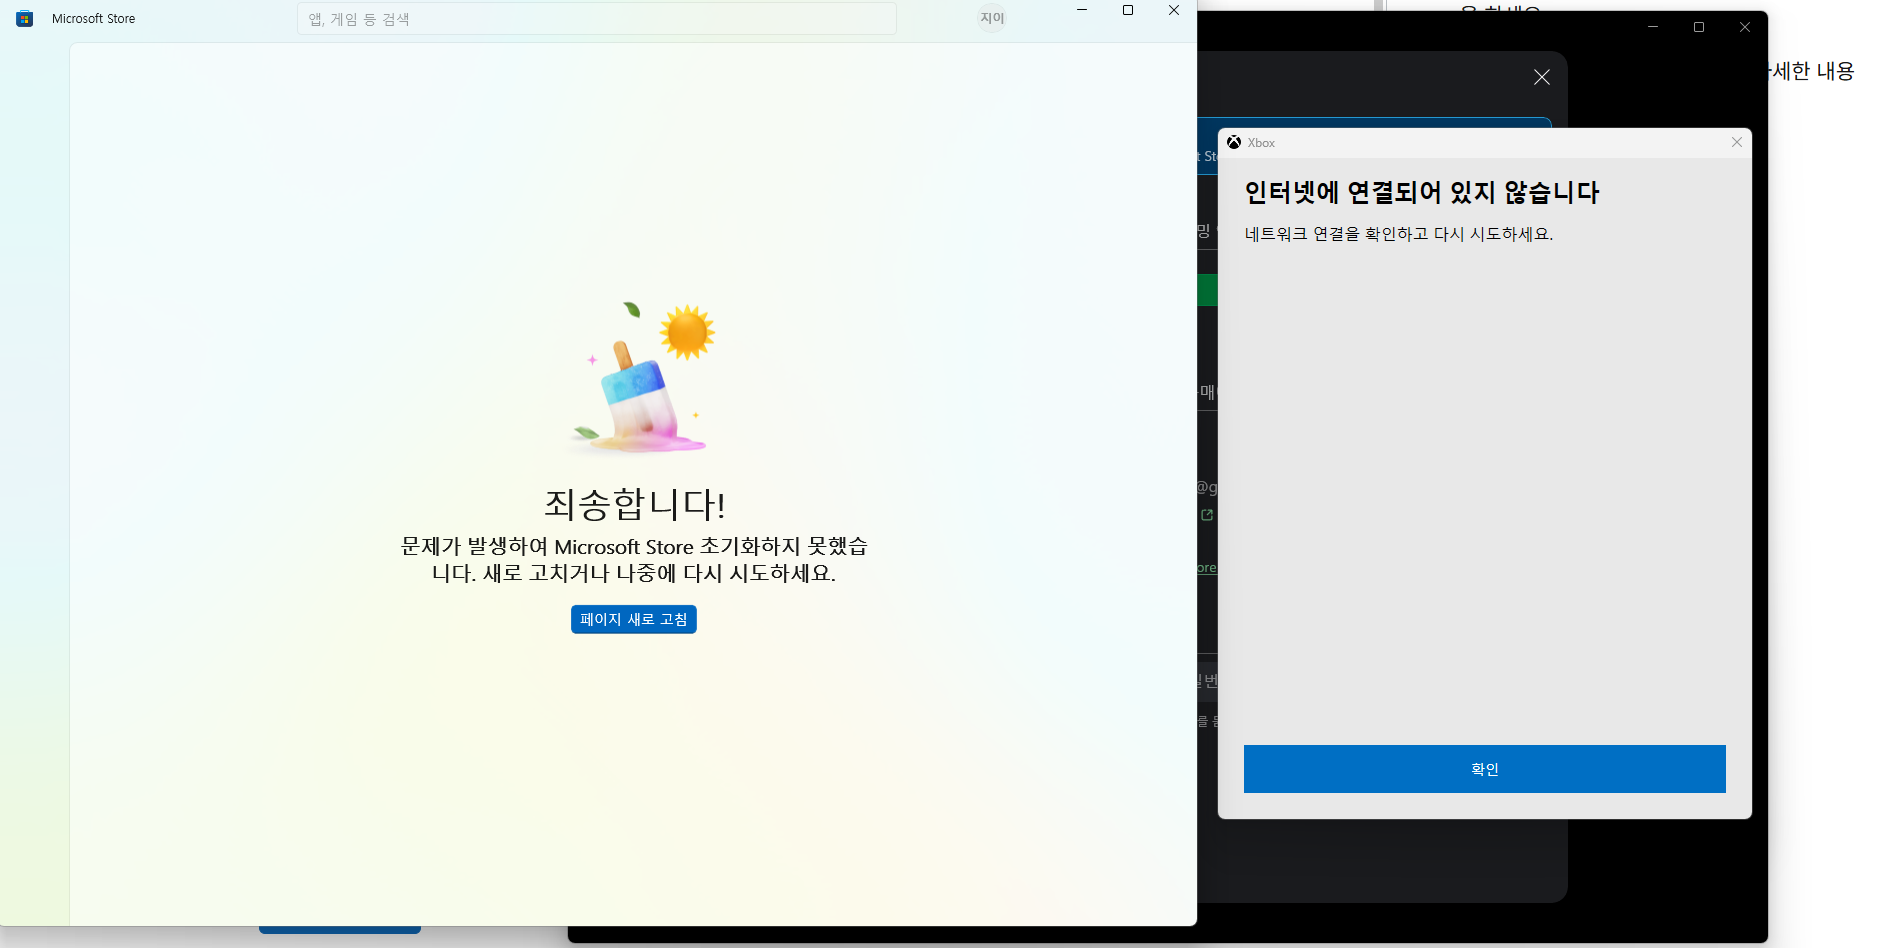
Task: Close the dark panel with large X
Action: 1542,77
